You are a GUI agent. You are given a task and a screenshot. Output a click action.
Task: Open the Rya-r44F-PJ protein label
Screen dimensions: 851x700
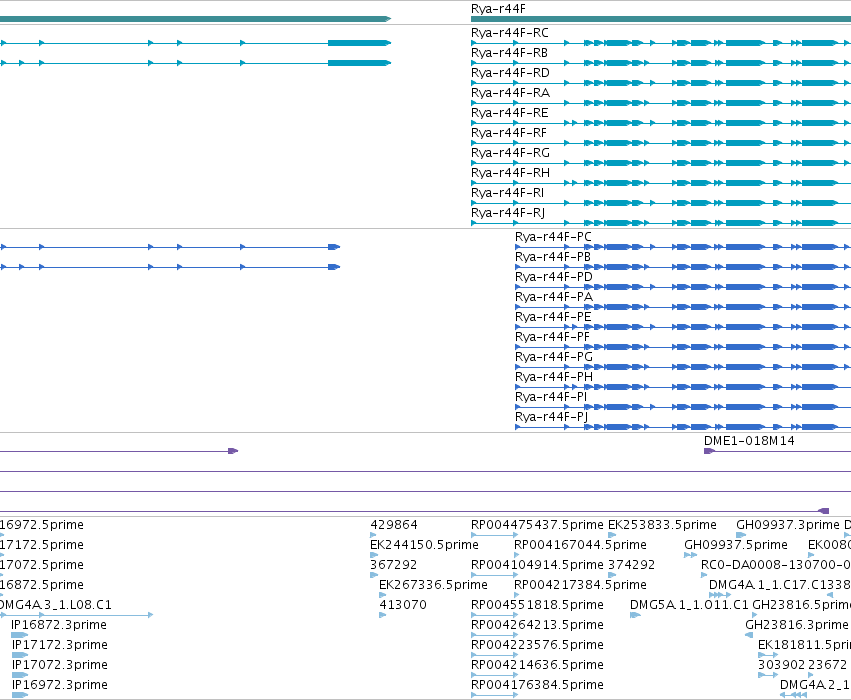[x=551, y=417]
